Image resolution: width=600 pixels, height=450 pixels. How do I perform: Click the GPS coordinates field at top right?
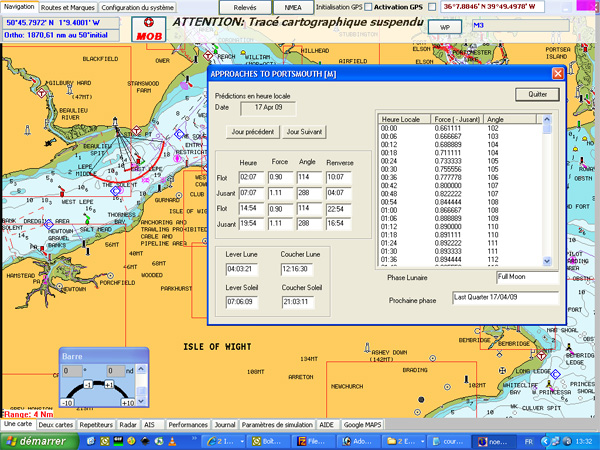pos(492,7)
